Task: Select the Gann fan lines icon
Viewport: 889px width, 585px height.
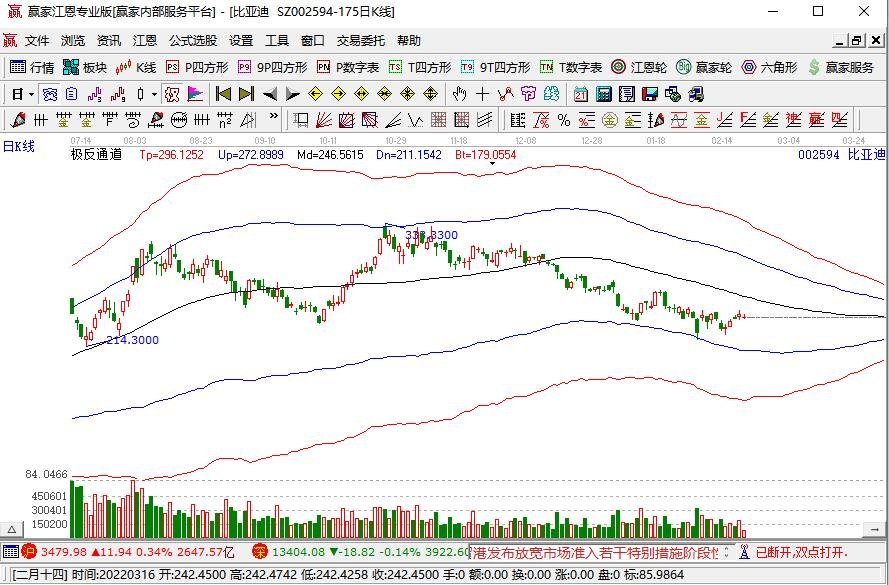Action: click(x=323, y=120)
